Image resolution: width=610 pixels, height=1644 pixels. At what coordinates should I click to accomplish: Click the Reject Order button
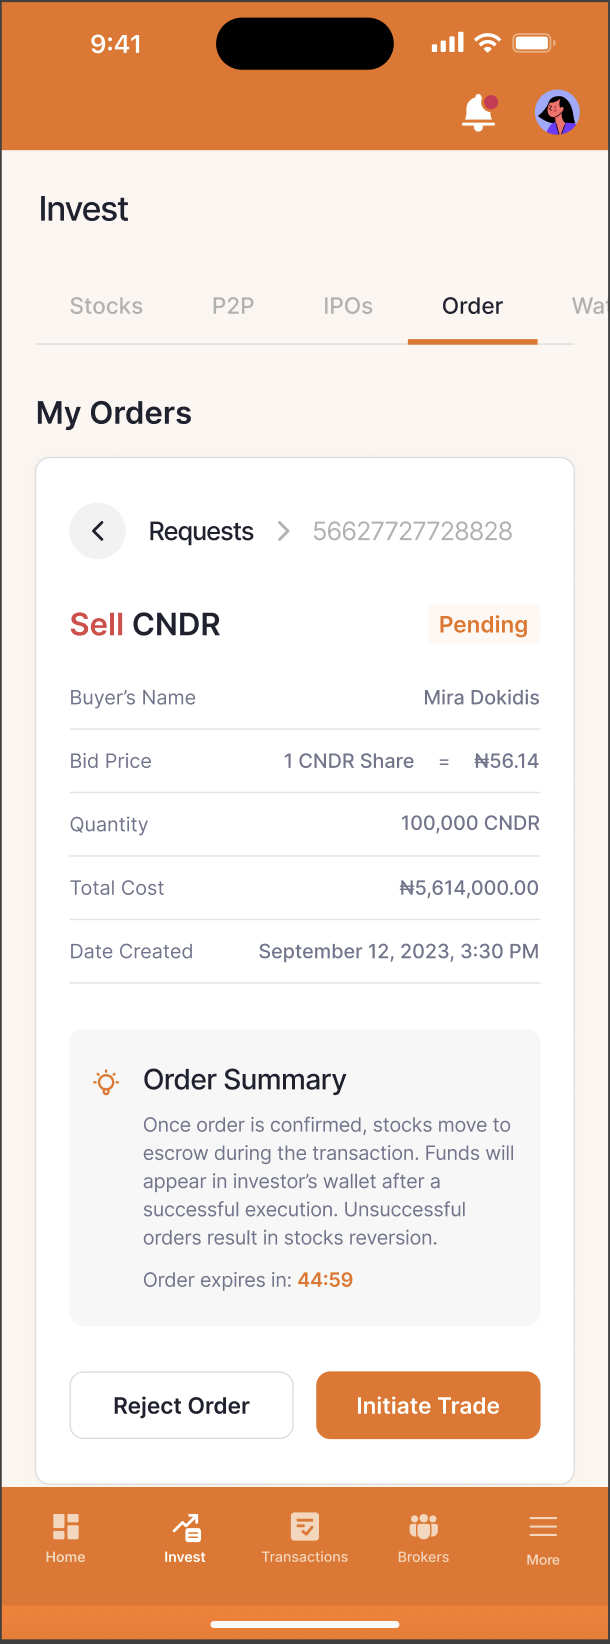[181, 1405]
